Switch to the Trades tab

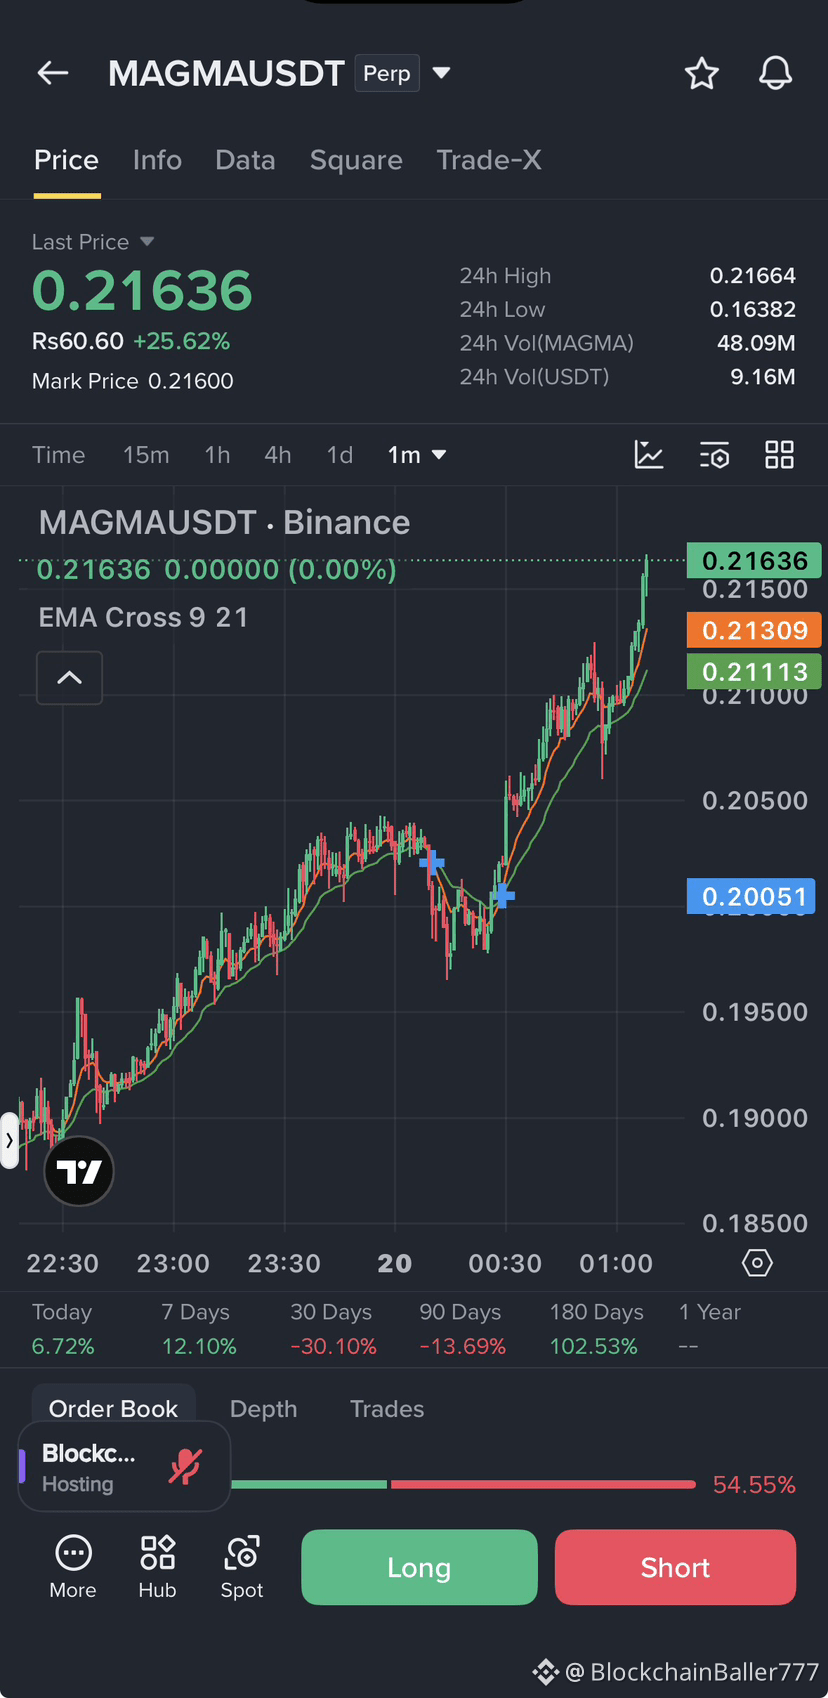(x=387, y=1408)
